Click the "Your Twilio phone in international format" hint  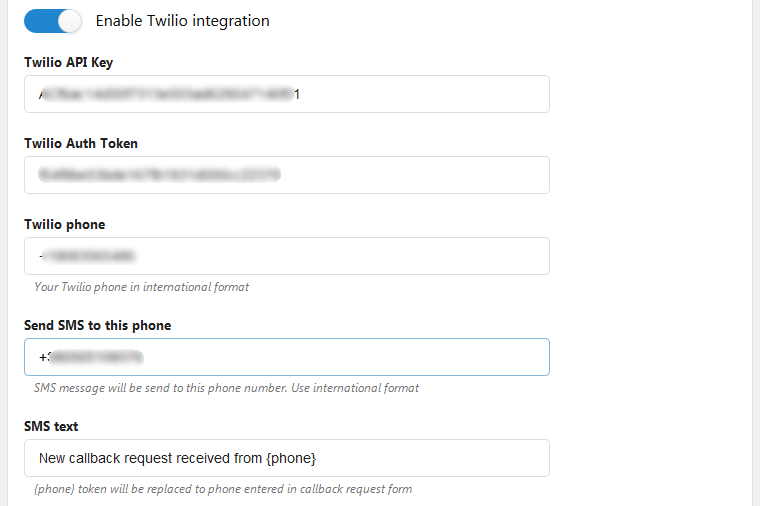[x=141, y=287]
